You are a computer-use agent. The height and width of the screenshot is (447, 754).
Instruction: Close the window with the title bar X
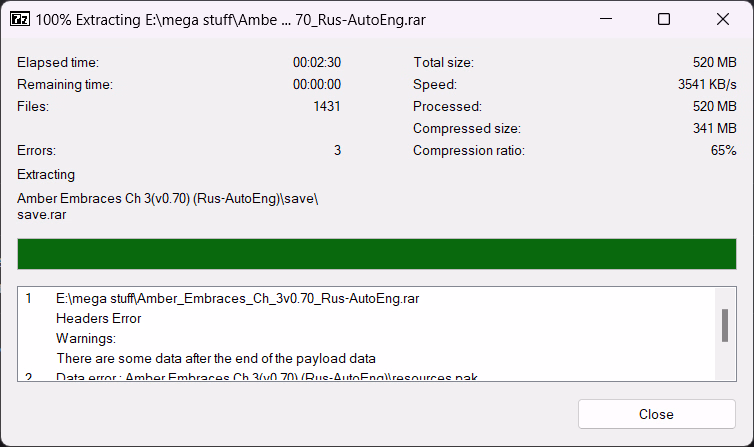pos(722,19)
